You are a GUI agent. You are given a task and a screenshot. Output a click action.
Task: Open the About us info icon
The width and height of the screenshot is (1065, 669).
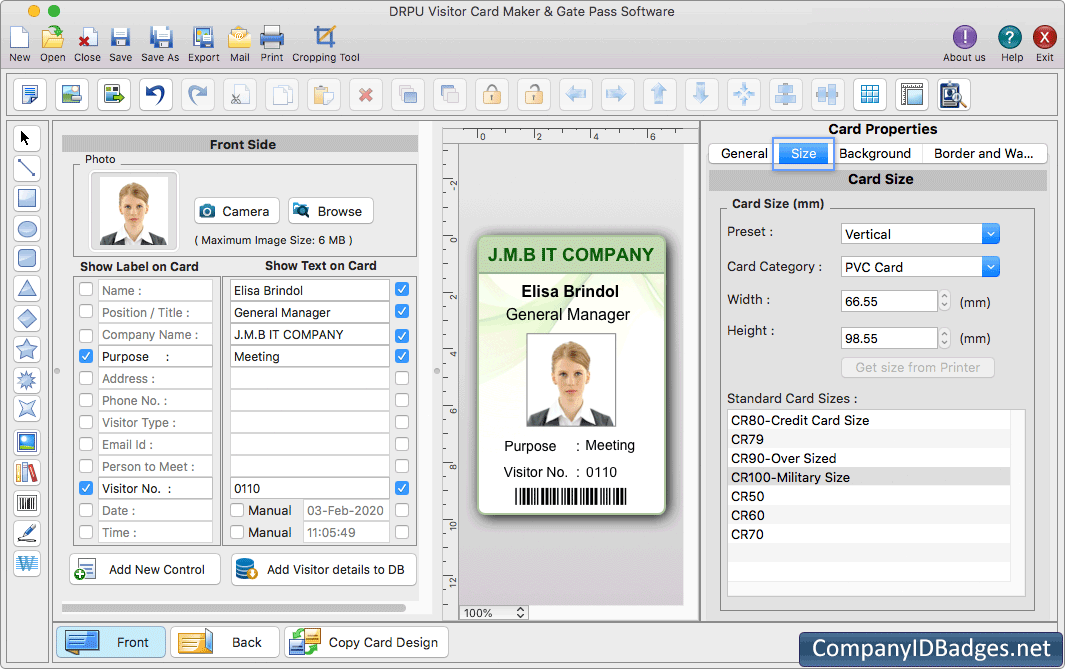[964, 37]
